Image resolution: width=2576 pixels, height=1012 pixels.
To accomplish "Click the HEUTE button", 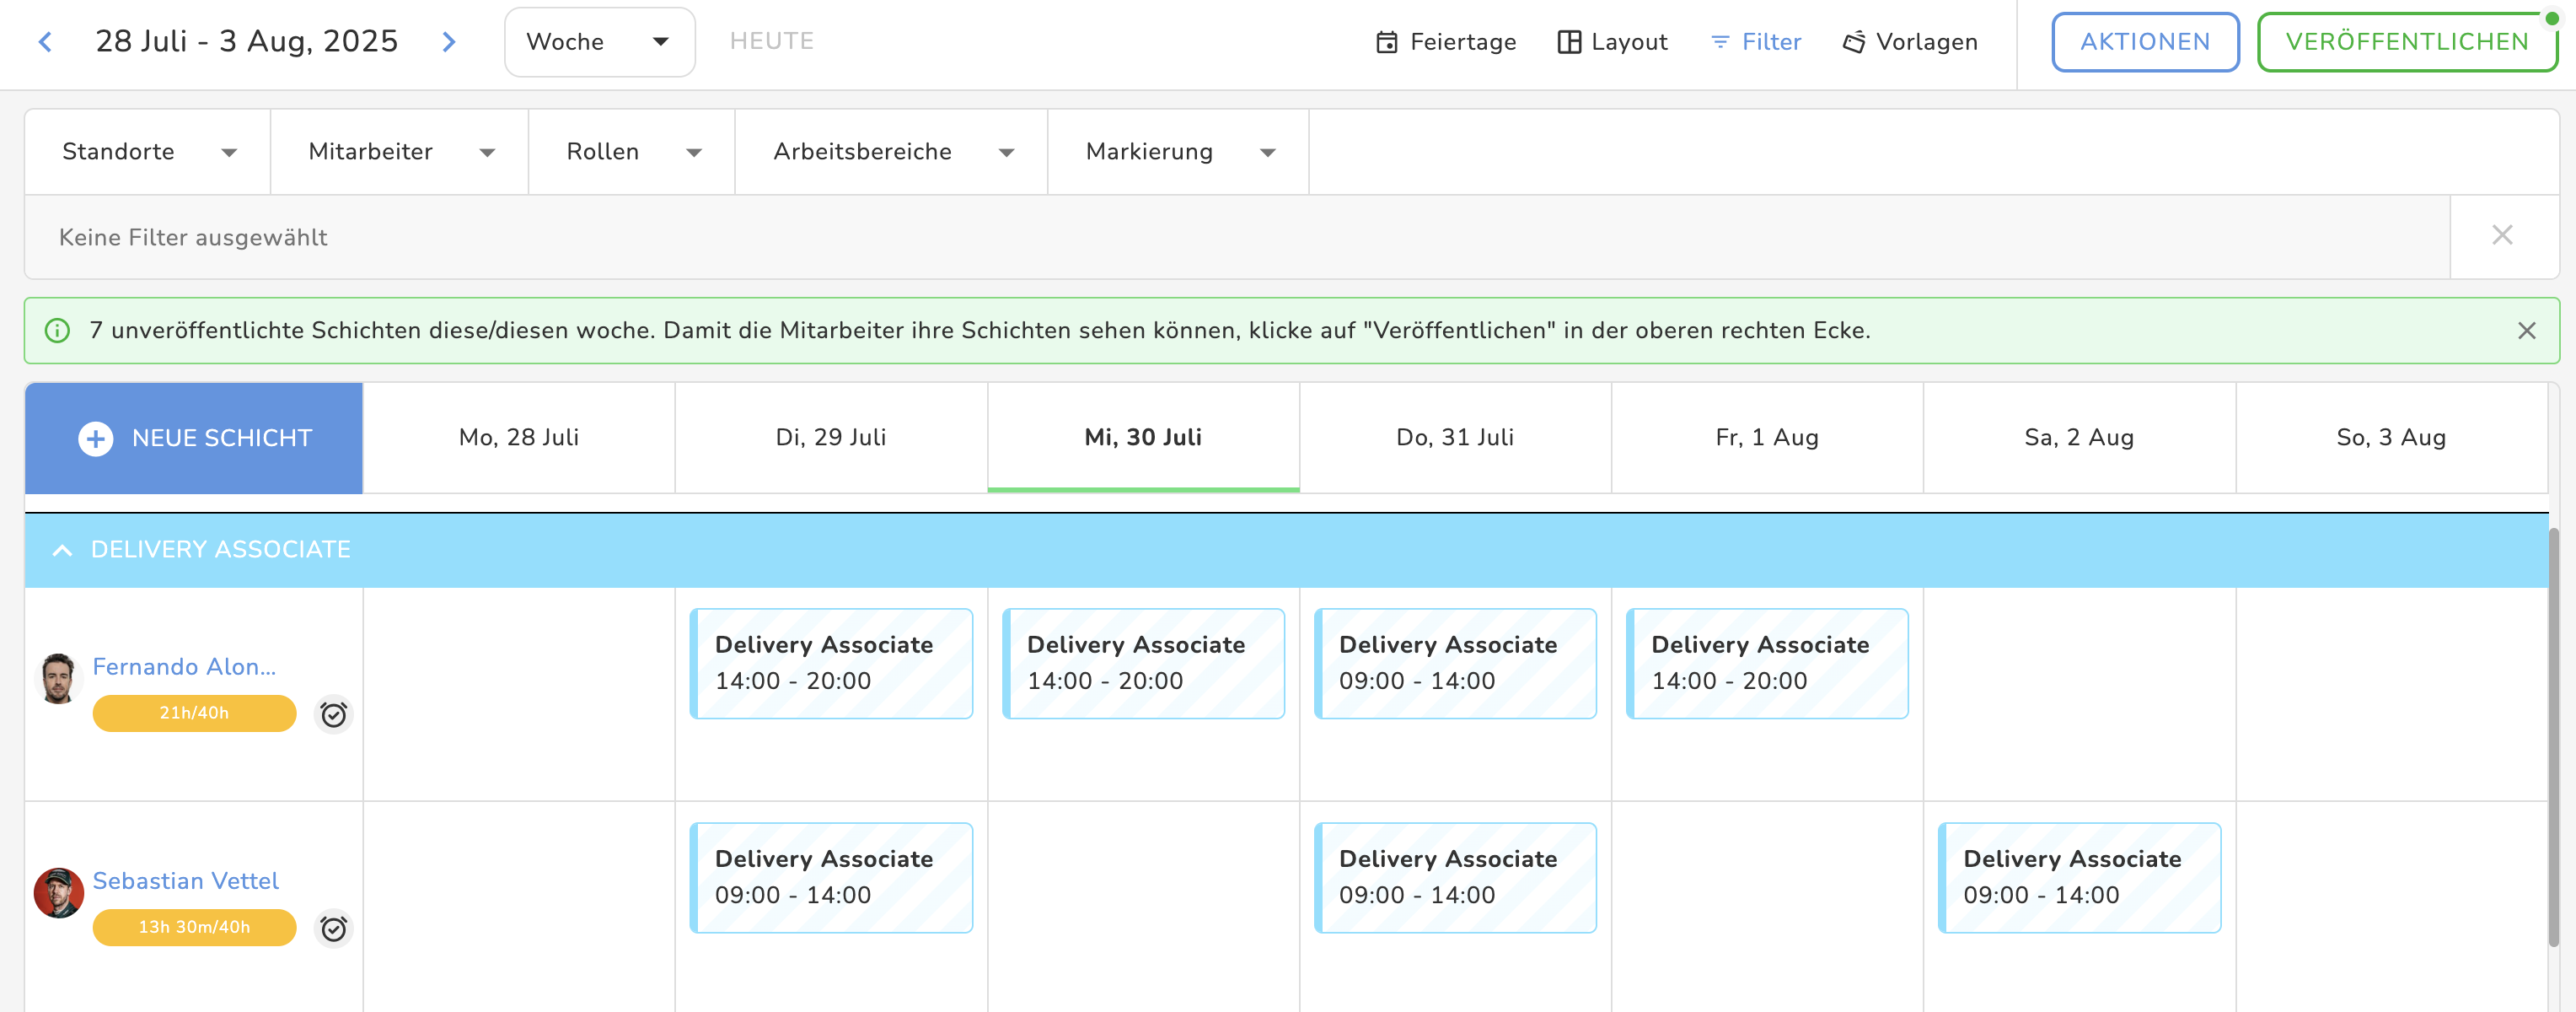I will click(771, 41).
